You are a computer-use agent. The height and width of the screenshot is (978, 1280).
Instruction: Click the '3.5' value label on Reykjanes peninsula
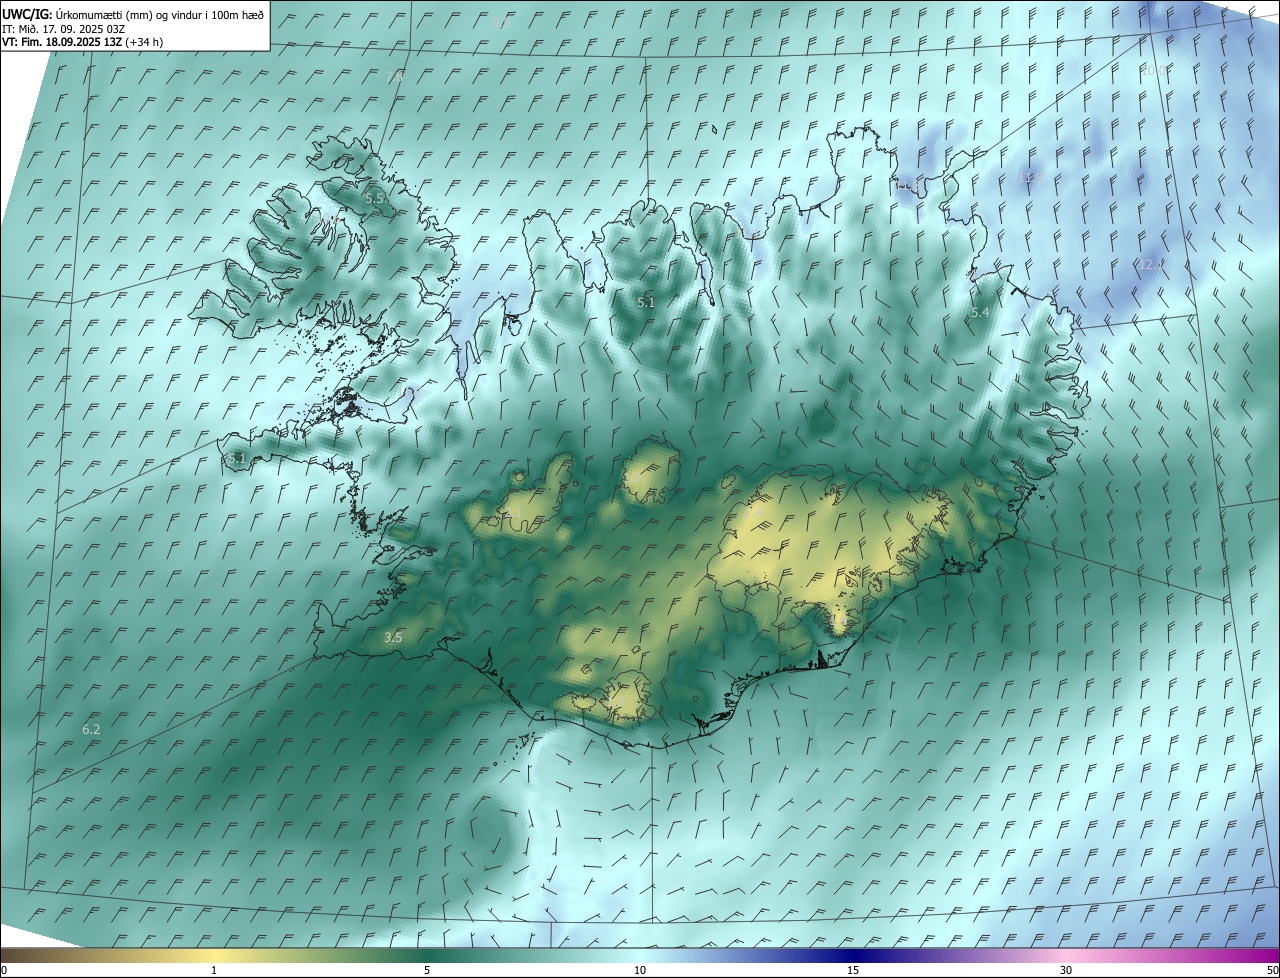point(393,637)
